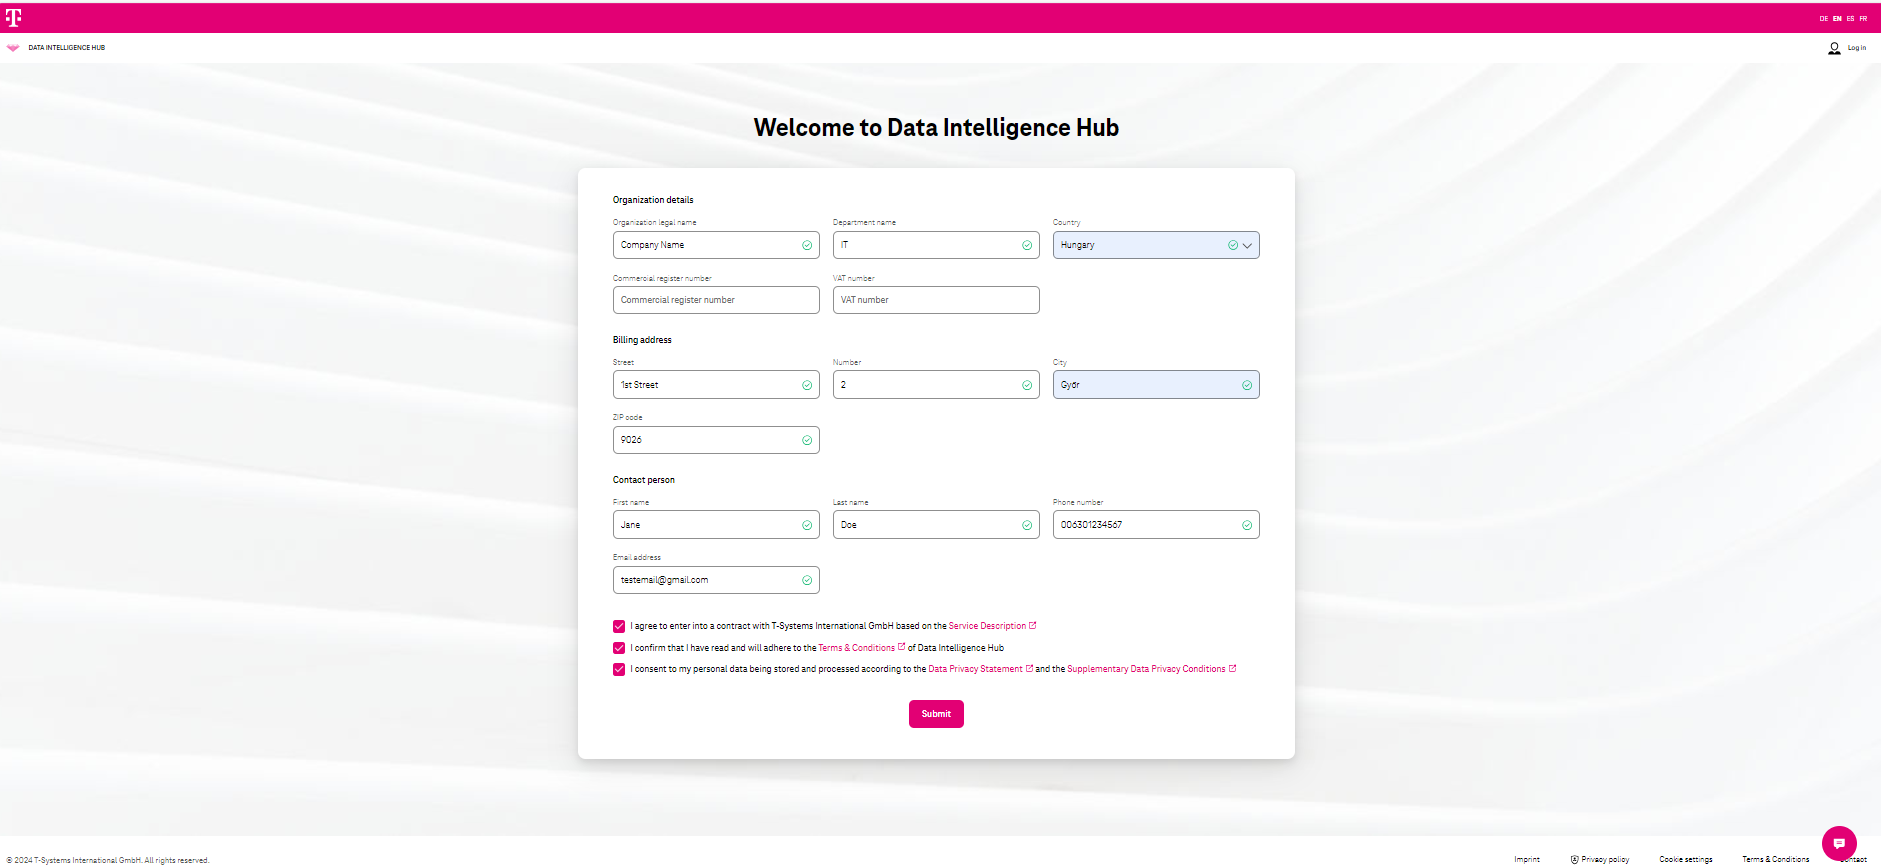Open the Service Description link
The image size is (1881, 868).
987,626
